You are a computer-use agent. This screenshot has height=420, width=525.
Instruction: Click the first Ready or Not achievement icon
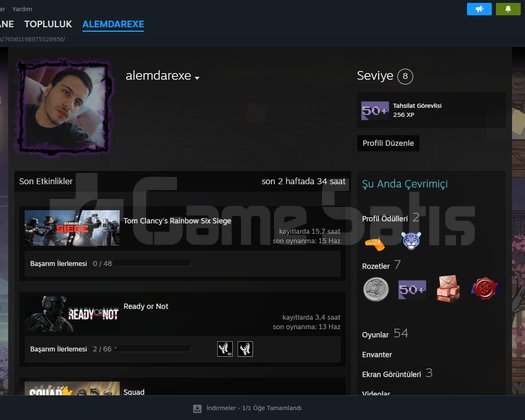coord(225,349)
